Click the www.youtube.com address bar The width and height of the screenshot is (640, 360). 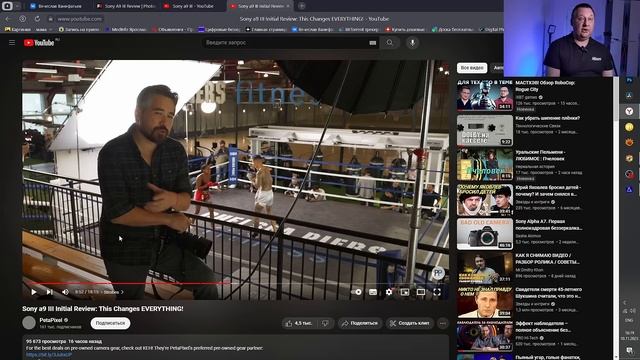(80, 19)
